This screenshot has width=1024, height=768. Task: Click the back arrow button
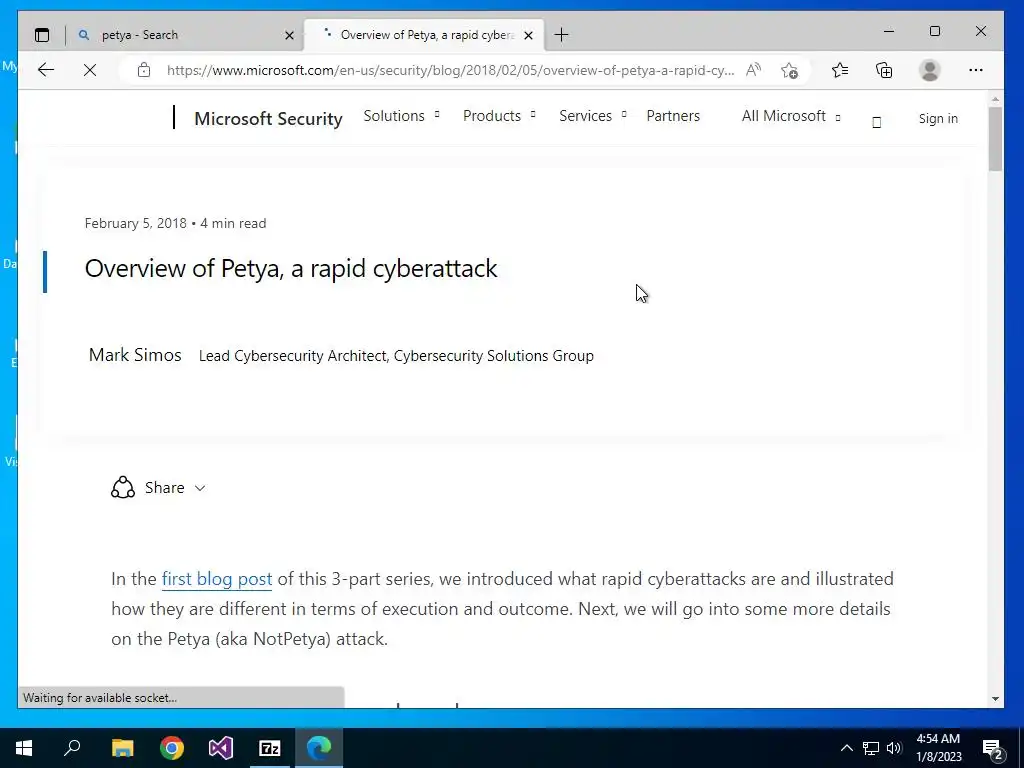click(46, 69)
